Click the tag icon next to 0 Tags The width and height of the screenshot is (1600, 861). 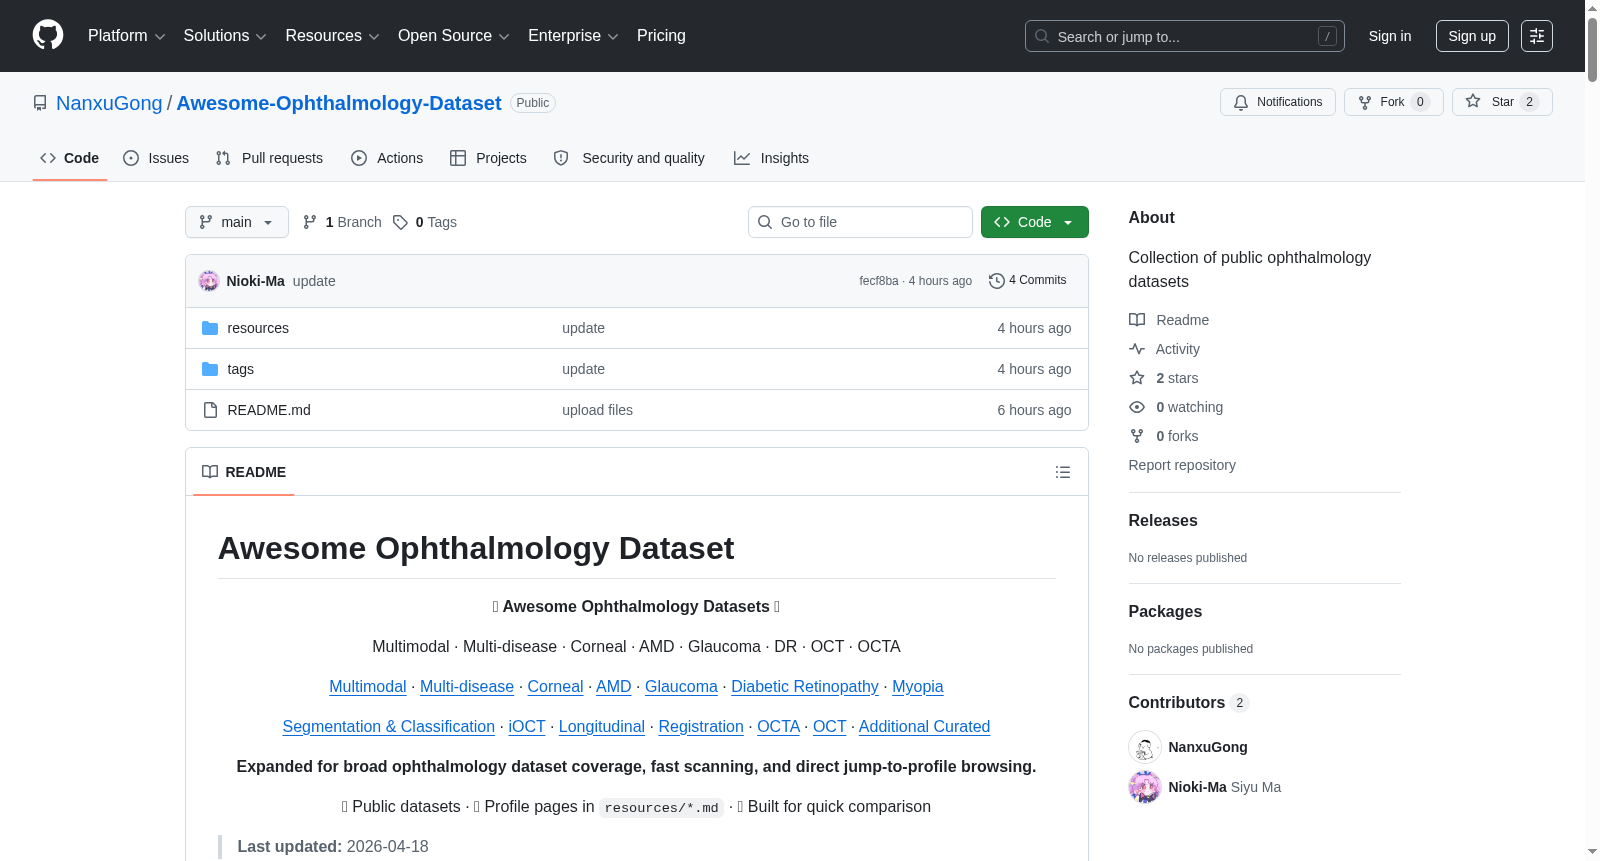[400, 222]
